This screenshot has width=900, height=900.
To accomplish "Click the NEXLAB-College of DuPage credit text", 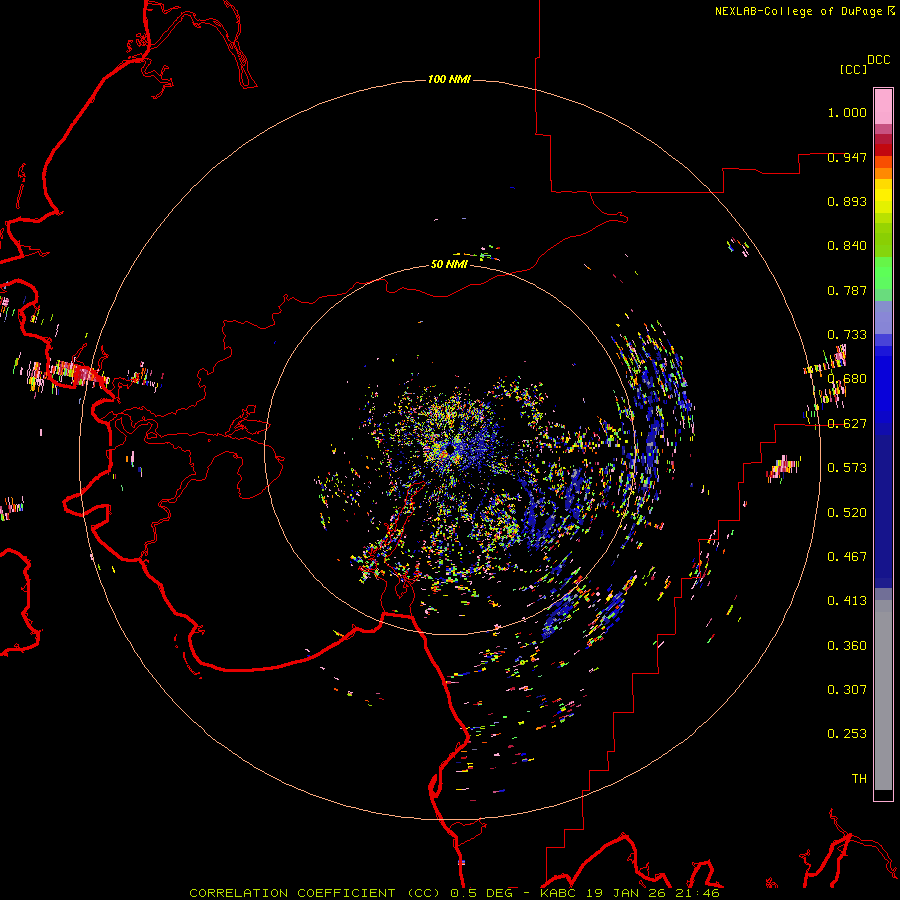I will pos(798,11).
